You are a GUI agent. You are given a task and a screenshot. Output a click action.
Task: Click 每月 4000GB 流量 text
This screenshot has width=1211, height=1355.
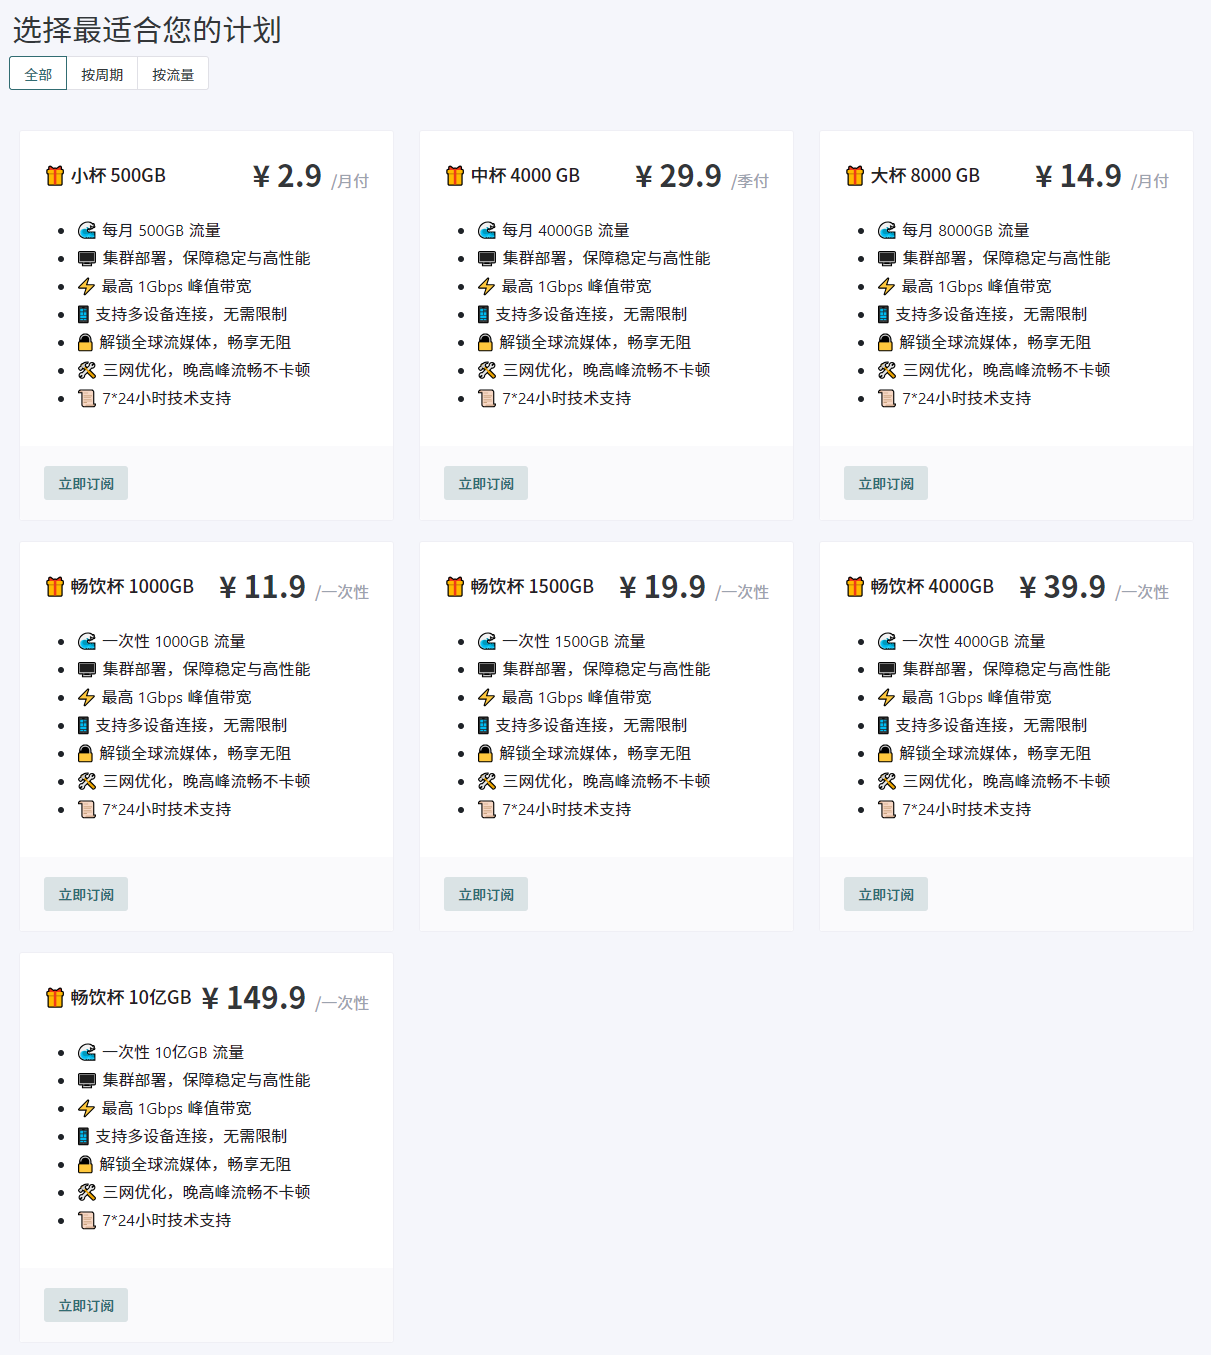pos(566,231)
